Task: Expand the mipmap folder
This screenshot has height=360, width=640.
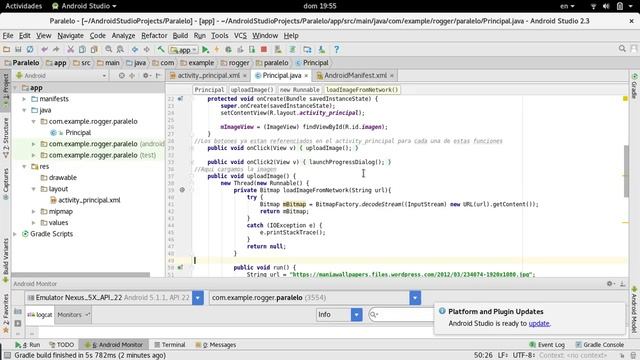Action: (x=33, y=211)
